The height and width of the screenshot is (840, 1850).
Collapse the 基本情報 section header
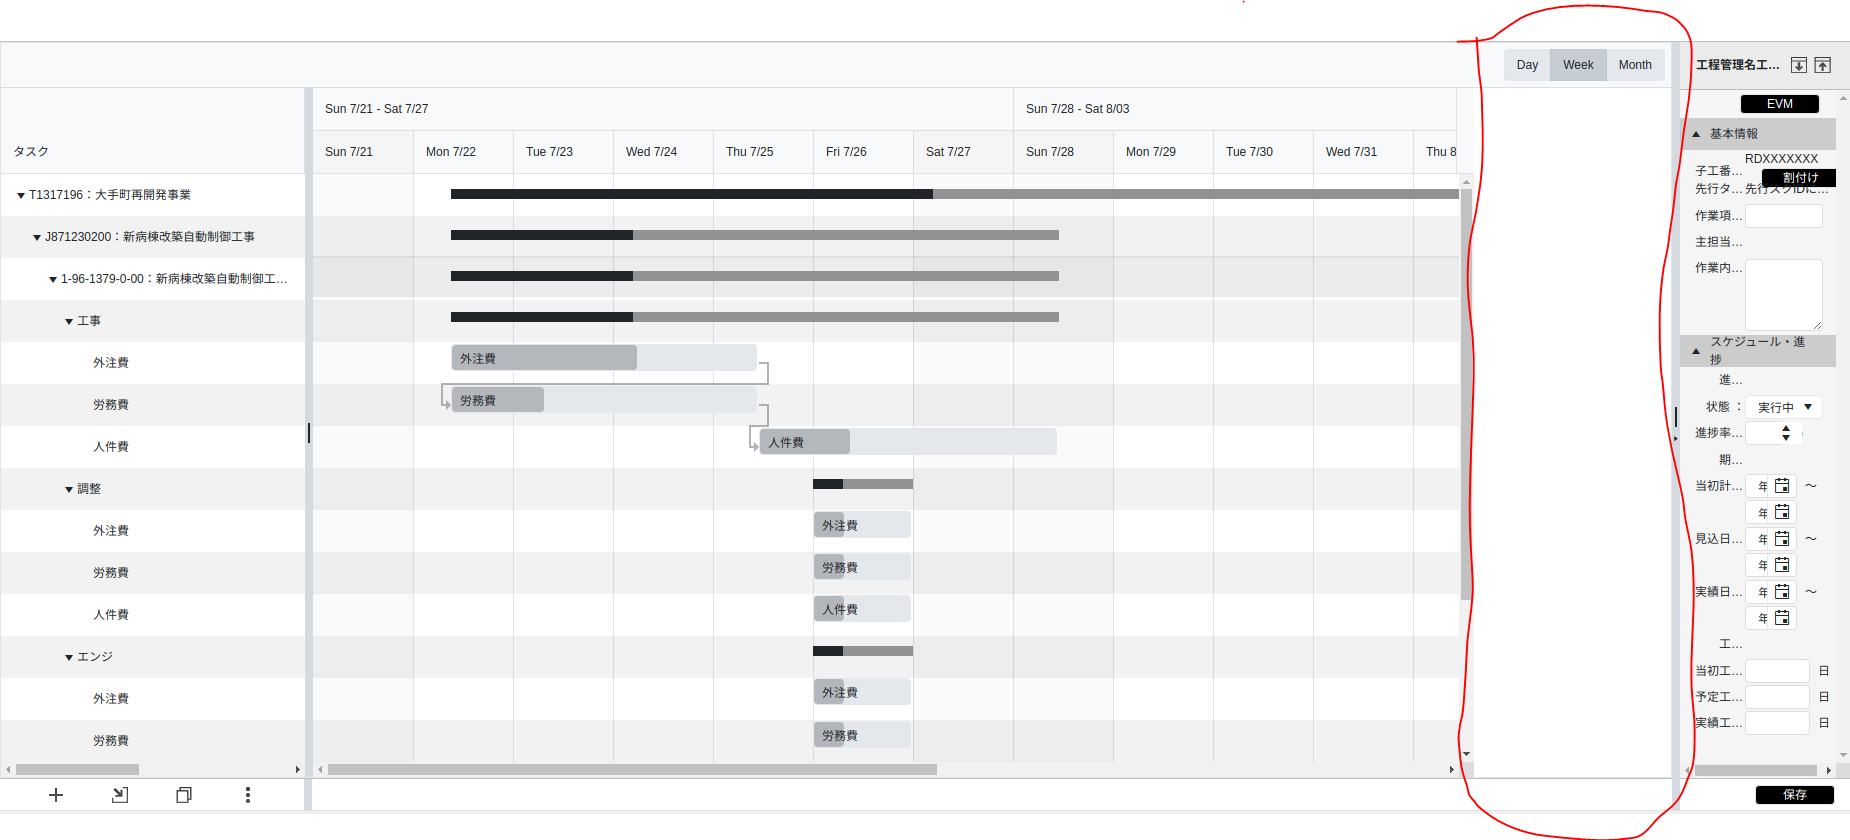[x=1696, y=134]
